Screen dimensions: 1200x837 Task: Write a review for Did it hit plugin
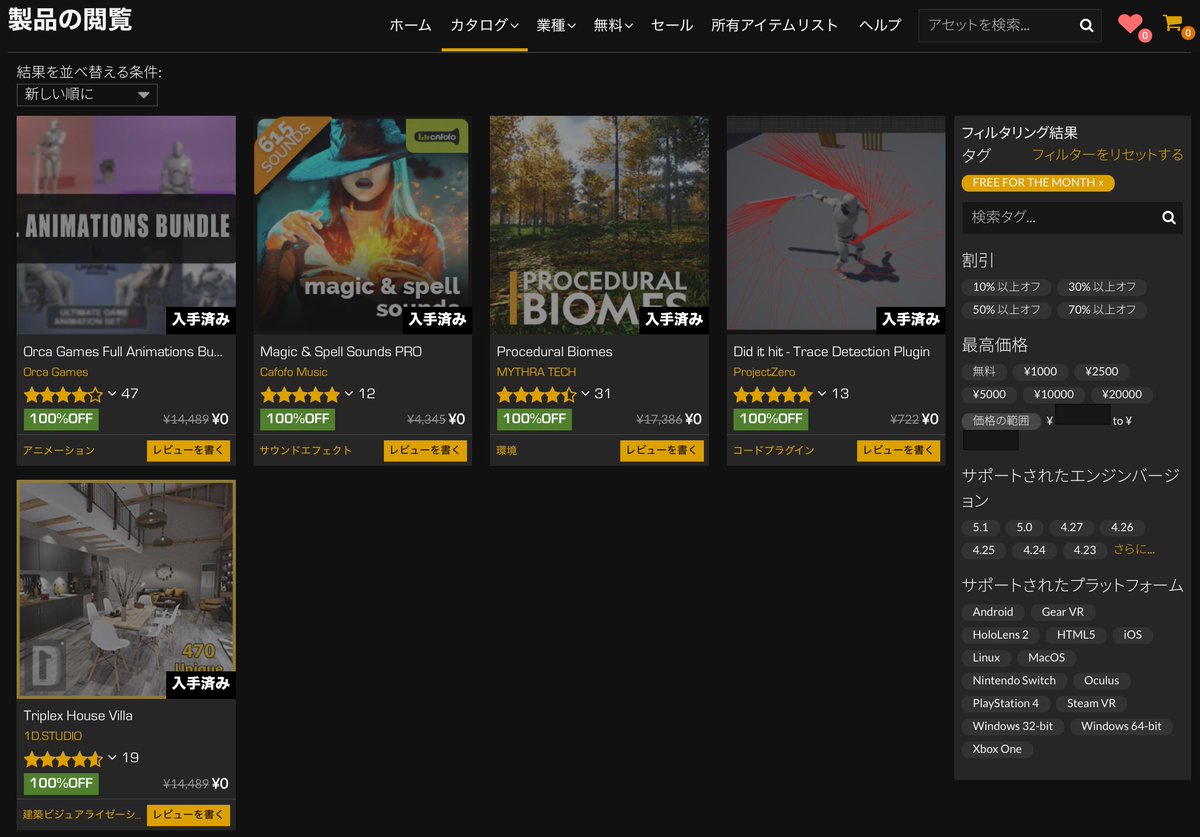(898, 451)
